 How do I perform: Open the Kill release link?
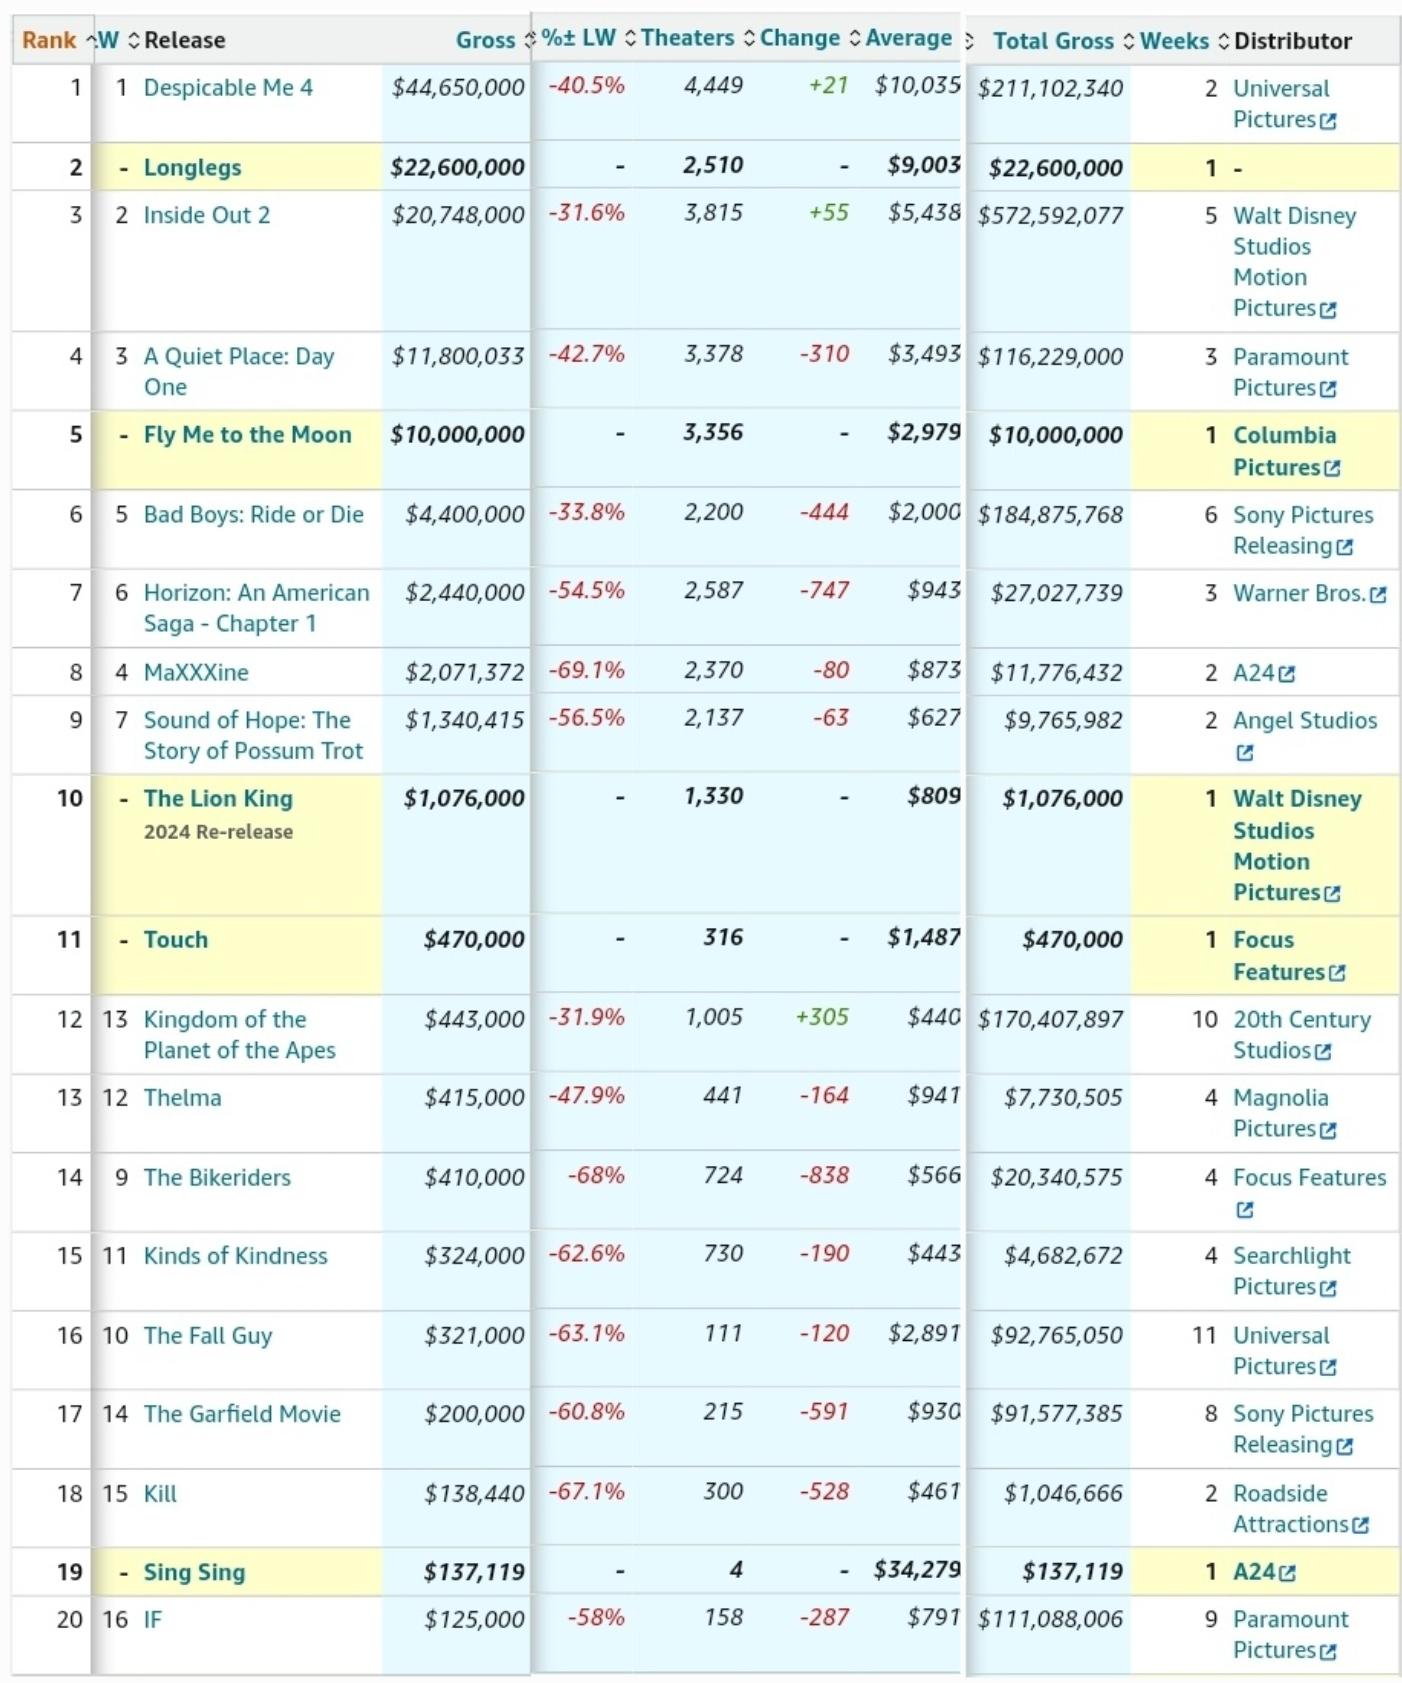(160, 1494)
